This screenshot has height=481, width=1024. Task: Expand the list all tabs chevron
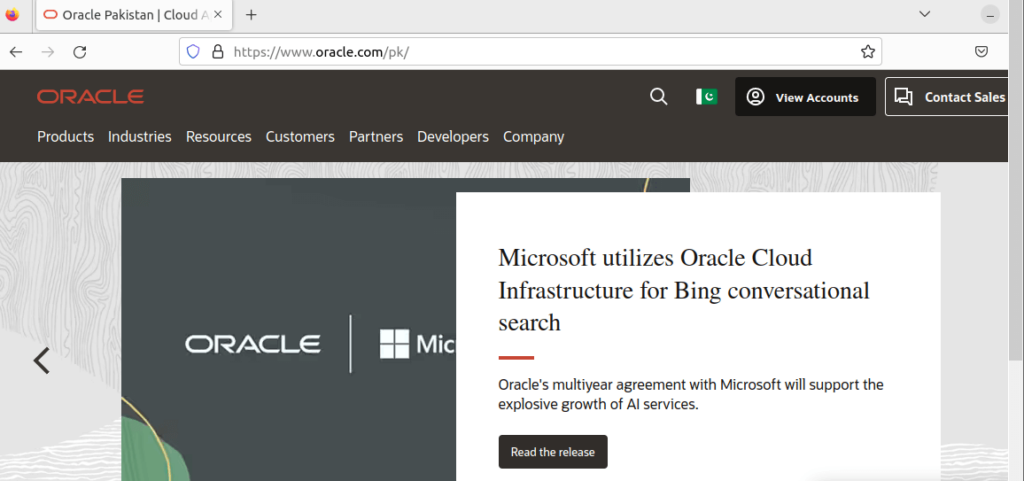point(925,14)
